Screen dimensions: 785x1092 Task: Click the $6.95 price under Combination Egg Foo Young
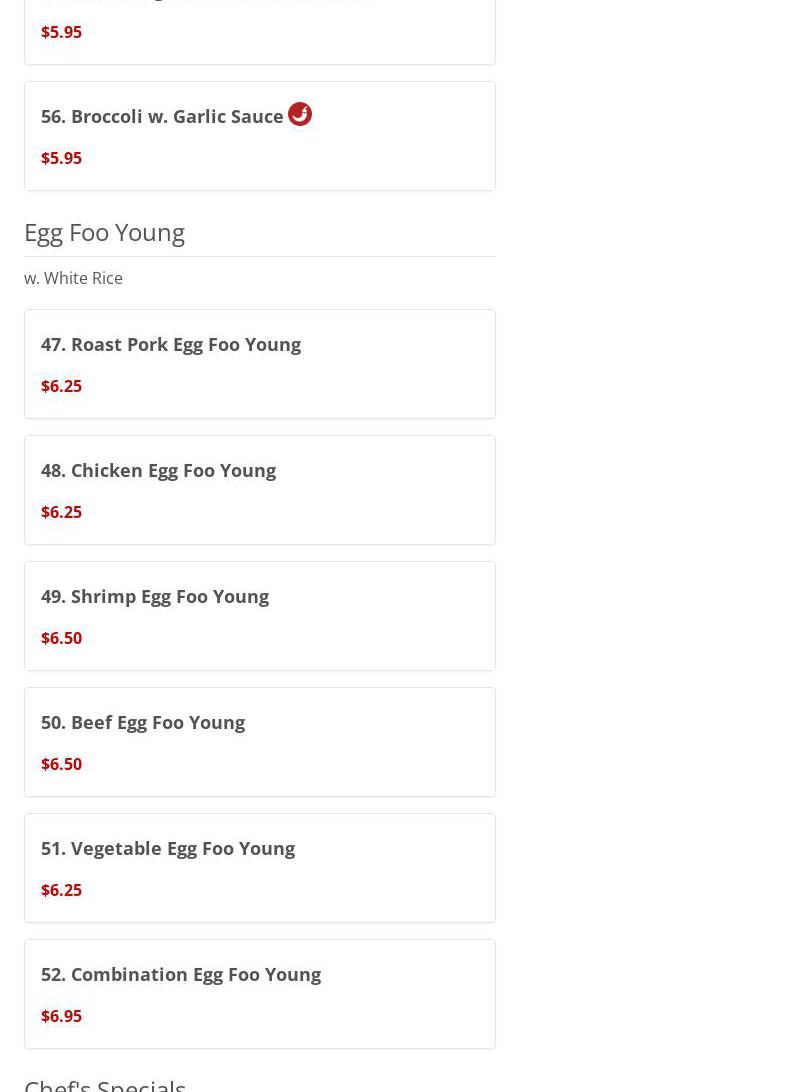click(x=61, y=1016)
